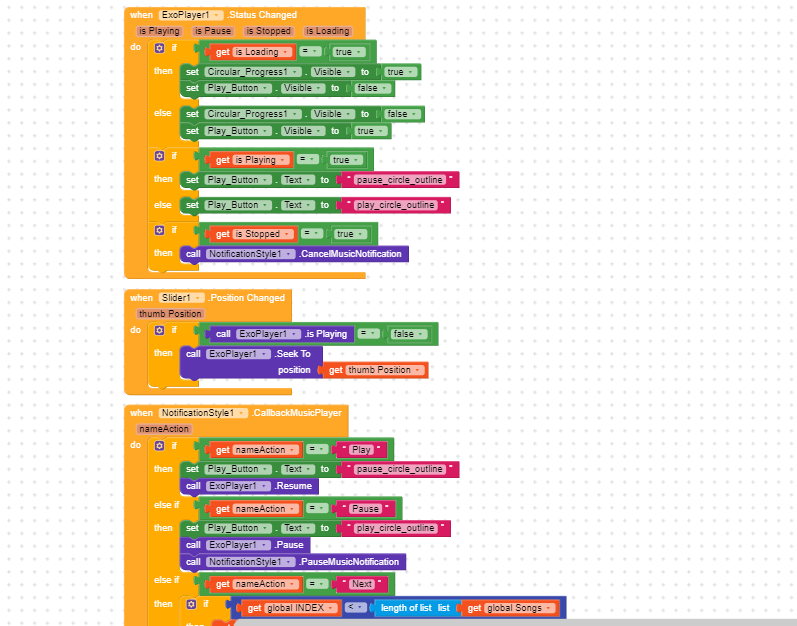Screen dimensions: 797x626
Task: Toggle true value beside get is Playing
Action: point(346,160)
